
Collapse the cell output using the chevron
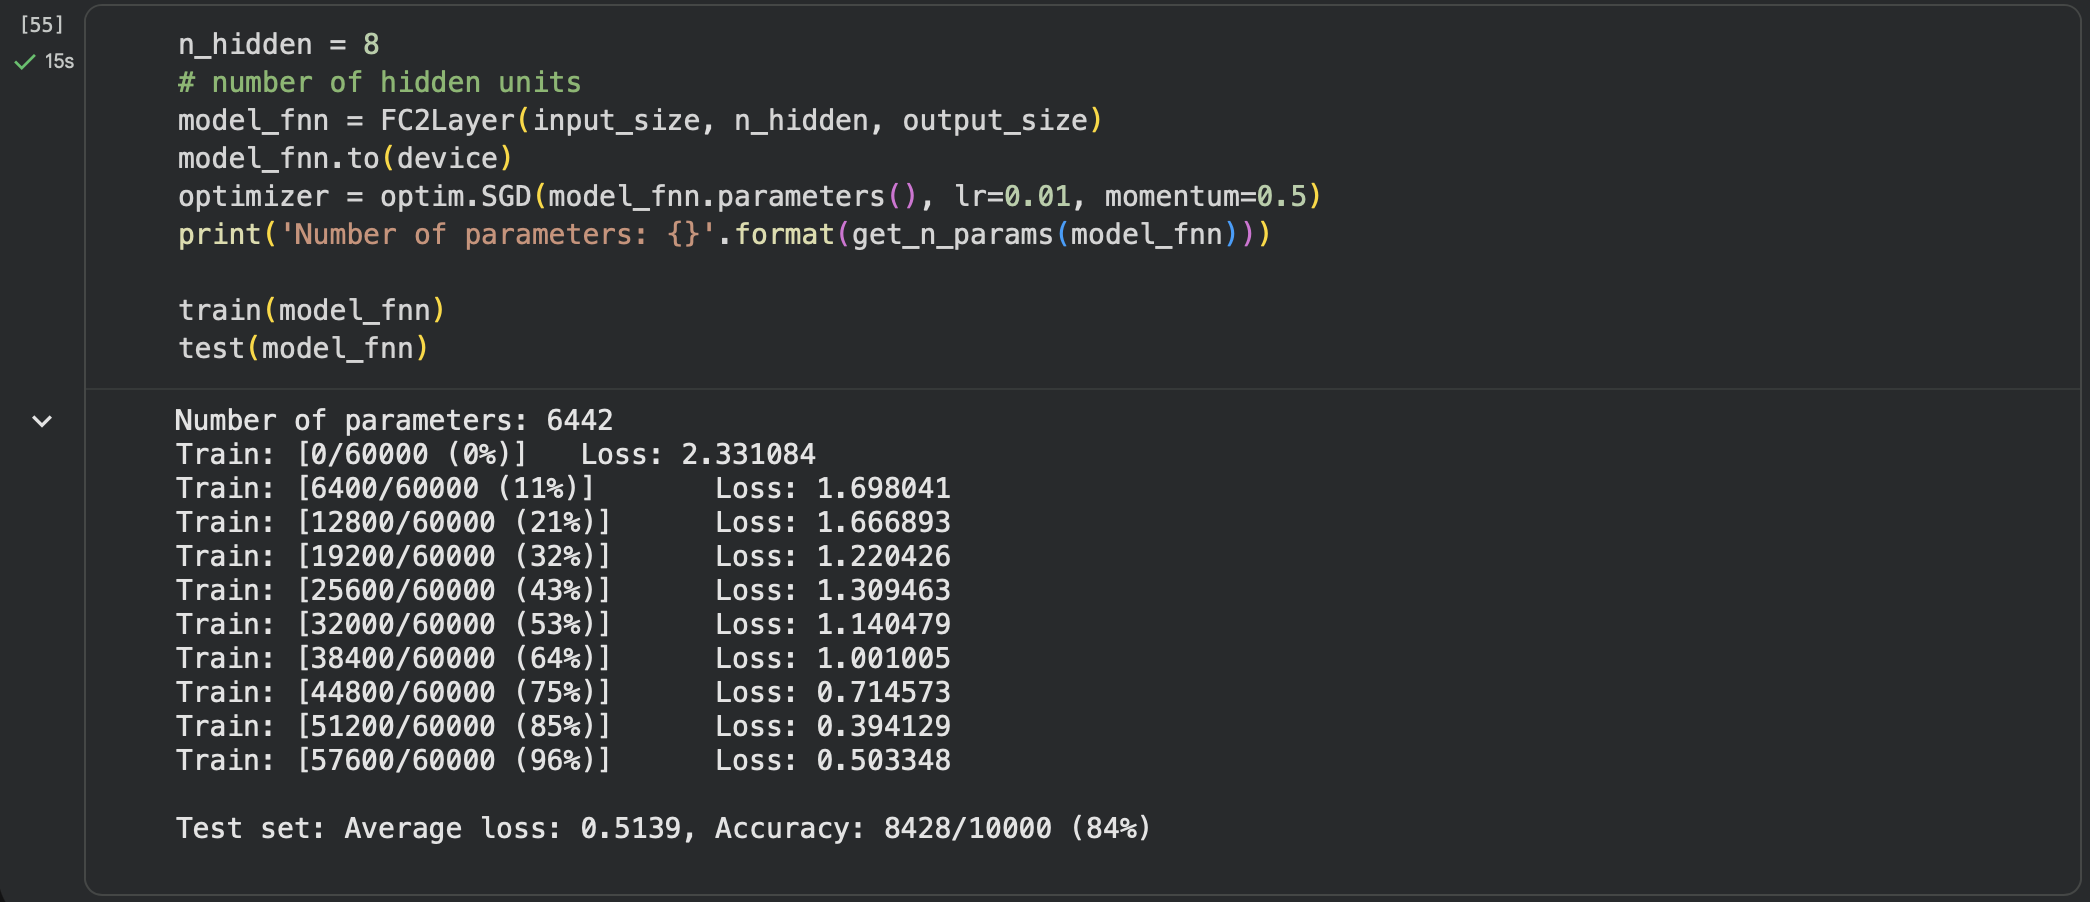[41, 422]
